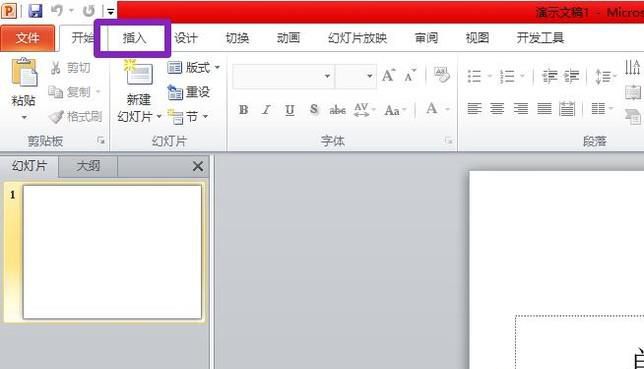Open the 幻灯片放映 (Slide Show) tab

click(x=357, y=38)
